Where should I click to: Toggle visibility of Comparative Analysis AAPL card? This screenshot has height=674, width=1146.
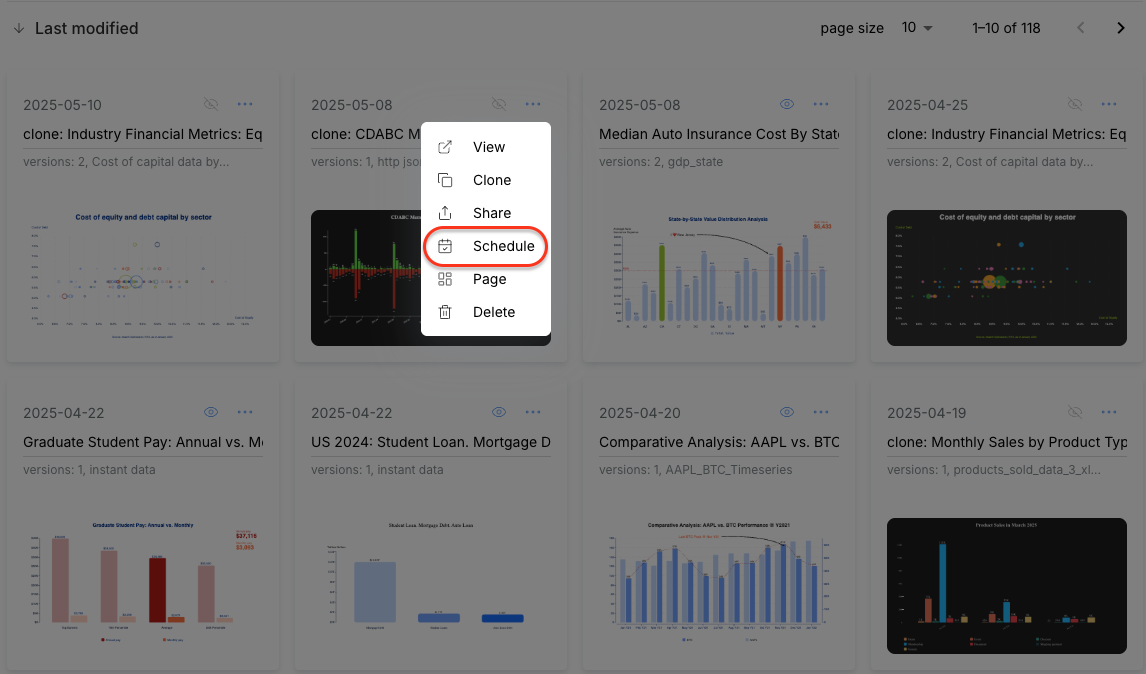coord(786,412)
